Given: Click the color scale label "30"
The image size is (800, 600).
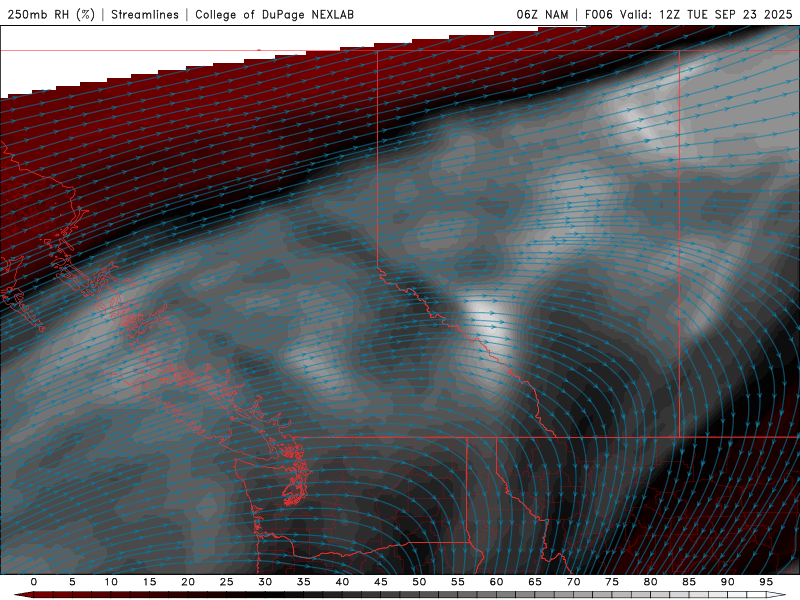Looking at the screenshot, I should (265, 582).
